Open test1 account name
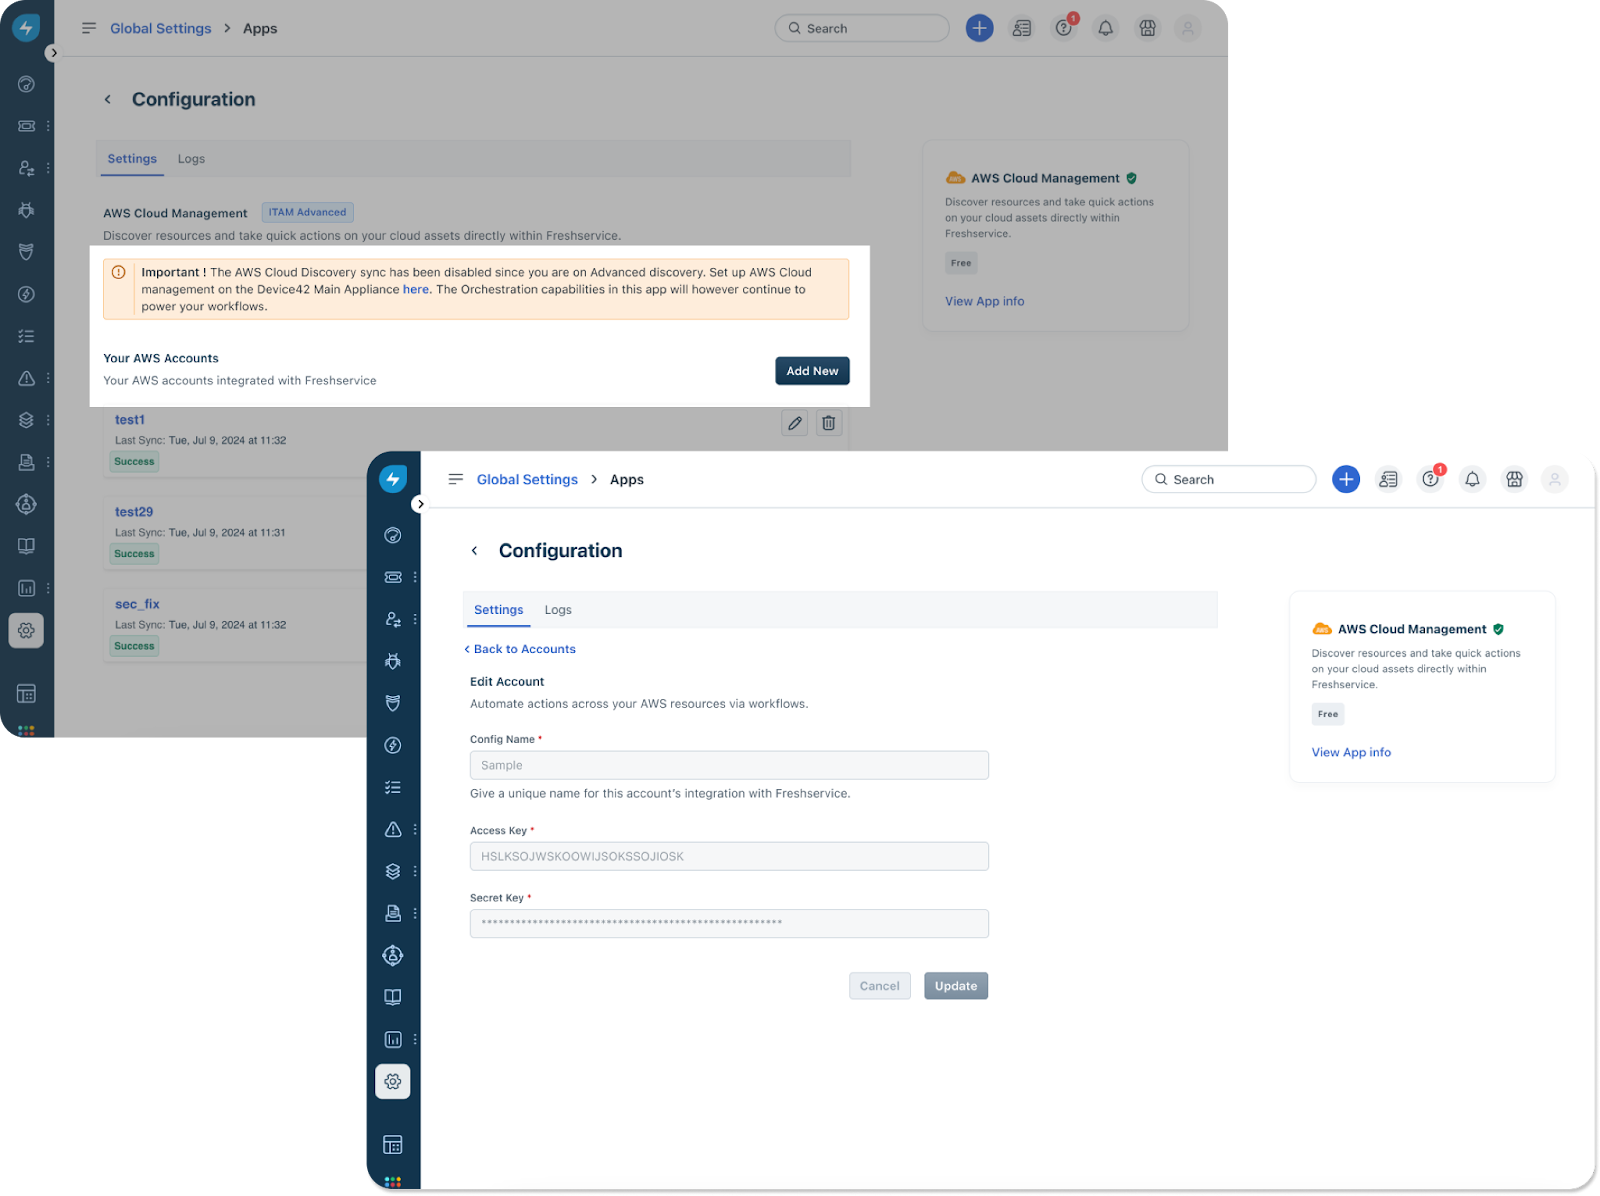This screenshot has height=1196, width=1600. (x=130, y=420)
